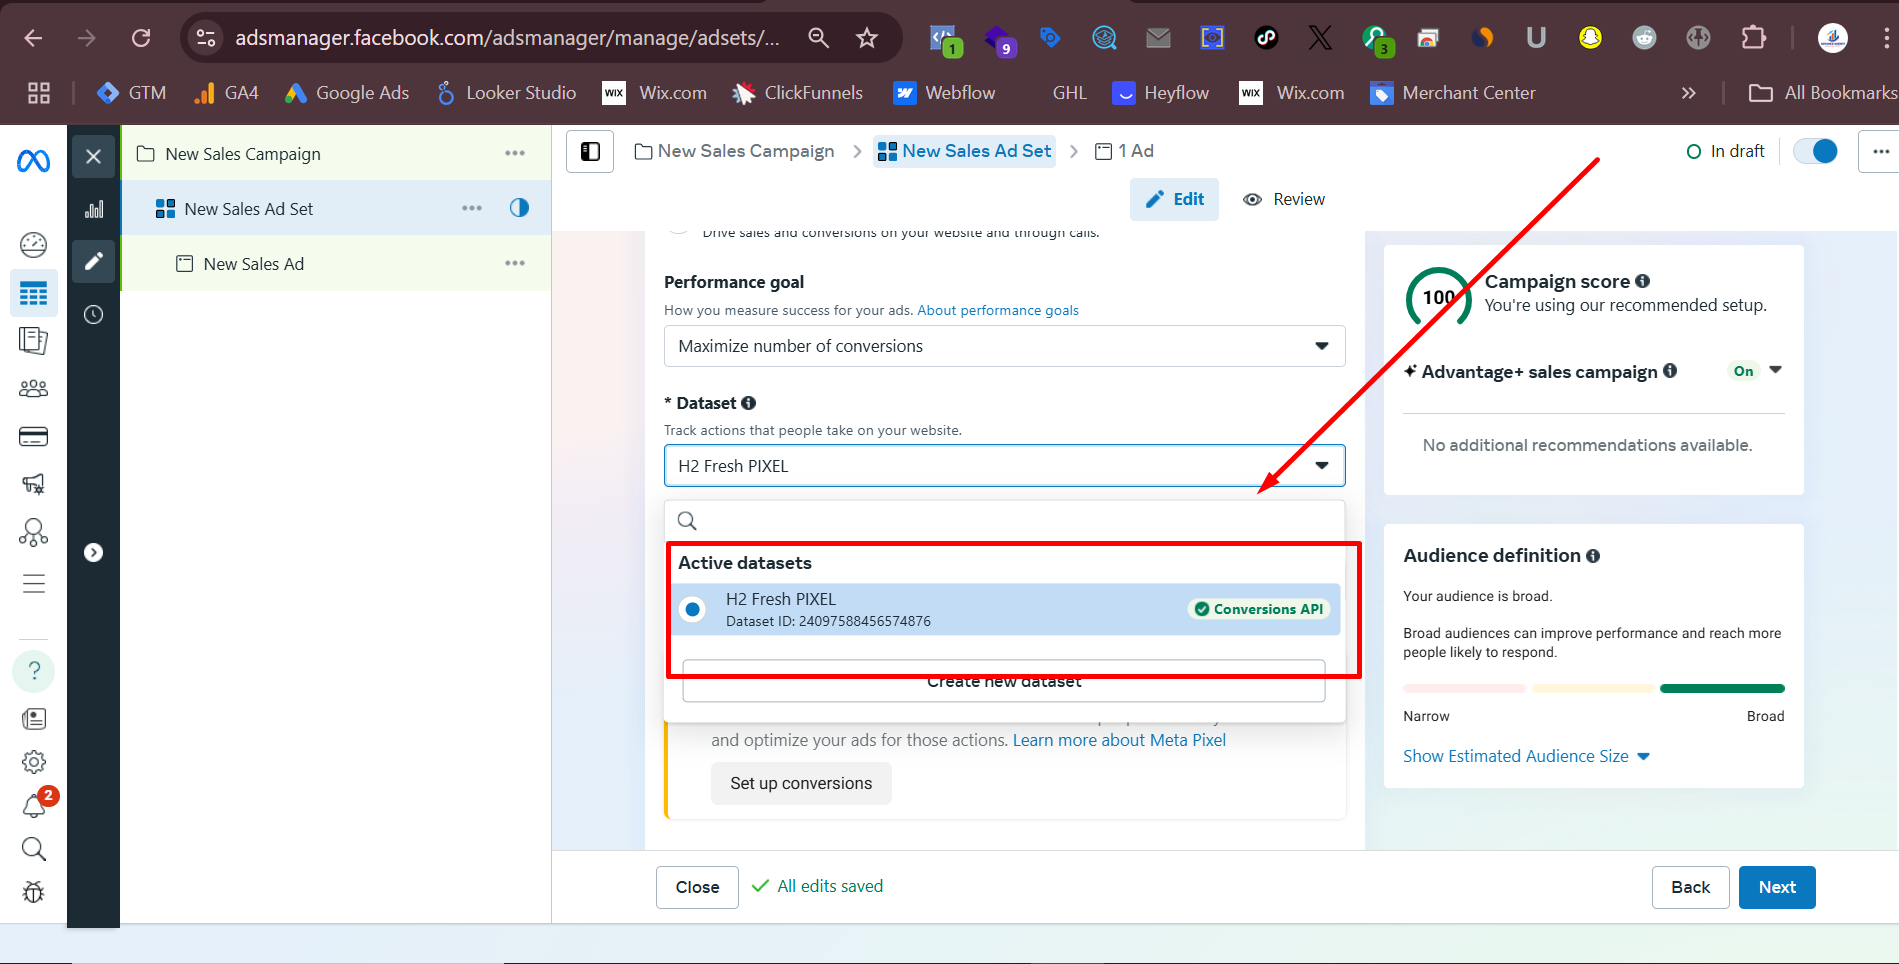1899x964 pixels.
Task: Open the Billing card icon in sidebar
Action: pyautogui.click(x=33, y=437)
